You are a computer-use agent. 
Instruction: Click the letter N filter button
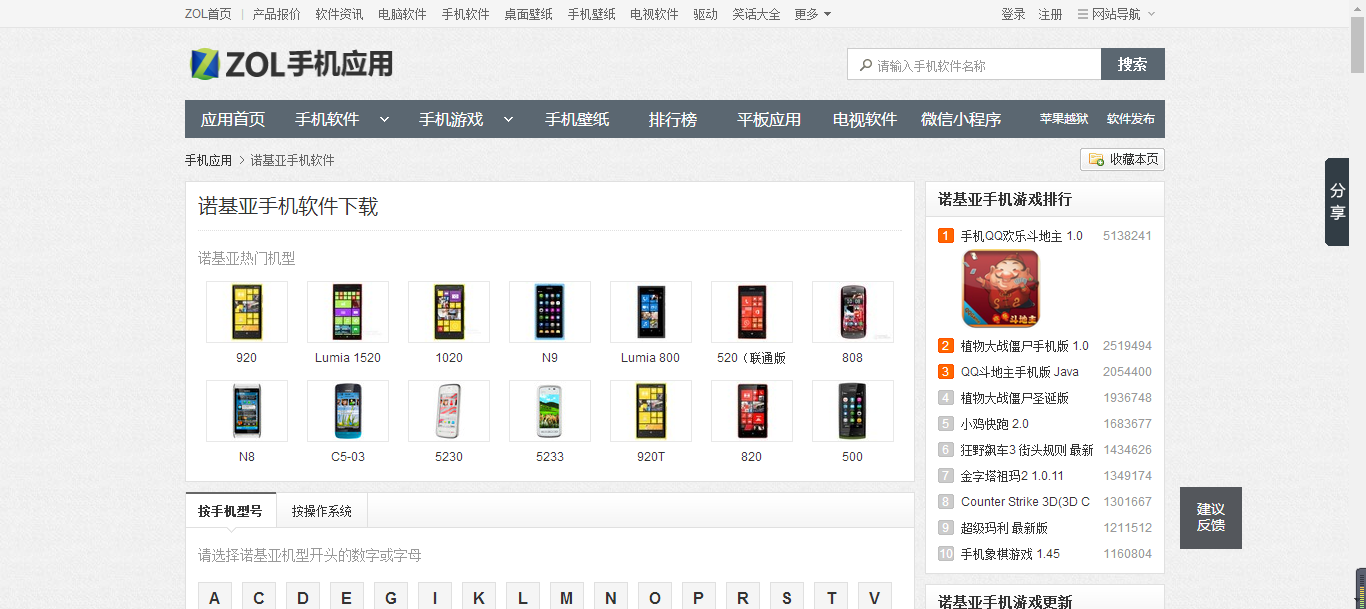tap(610, 597)
